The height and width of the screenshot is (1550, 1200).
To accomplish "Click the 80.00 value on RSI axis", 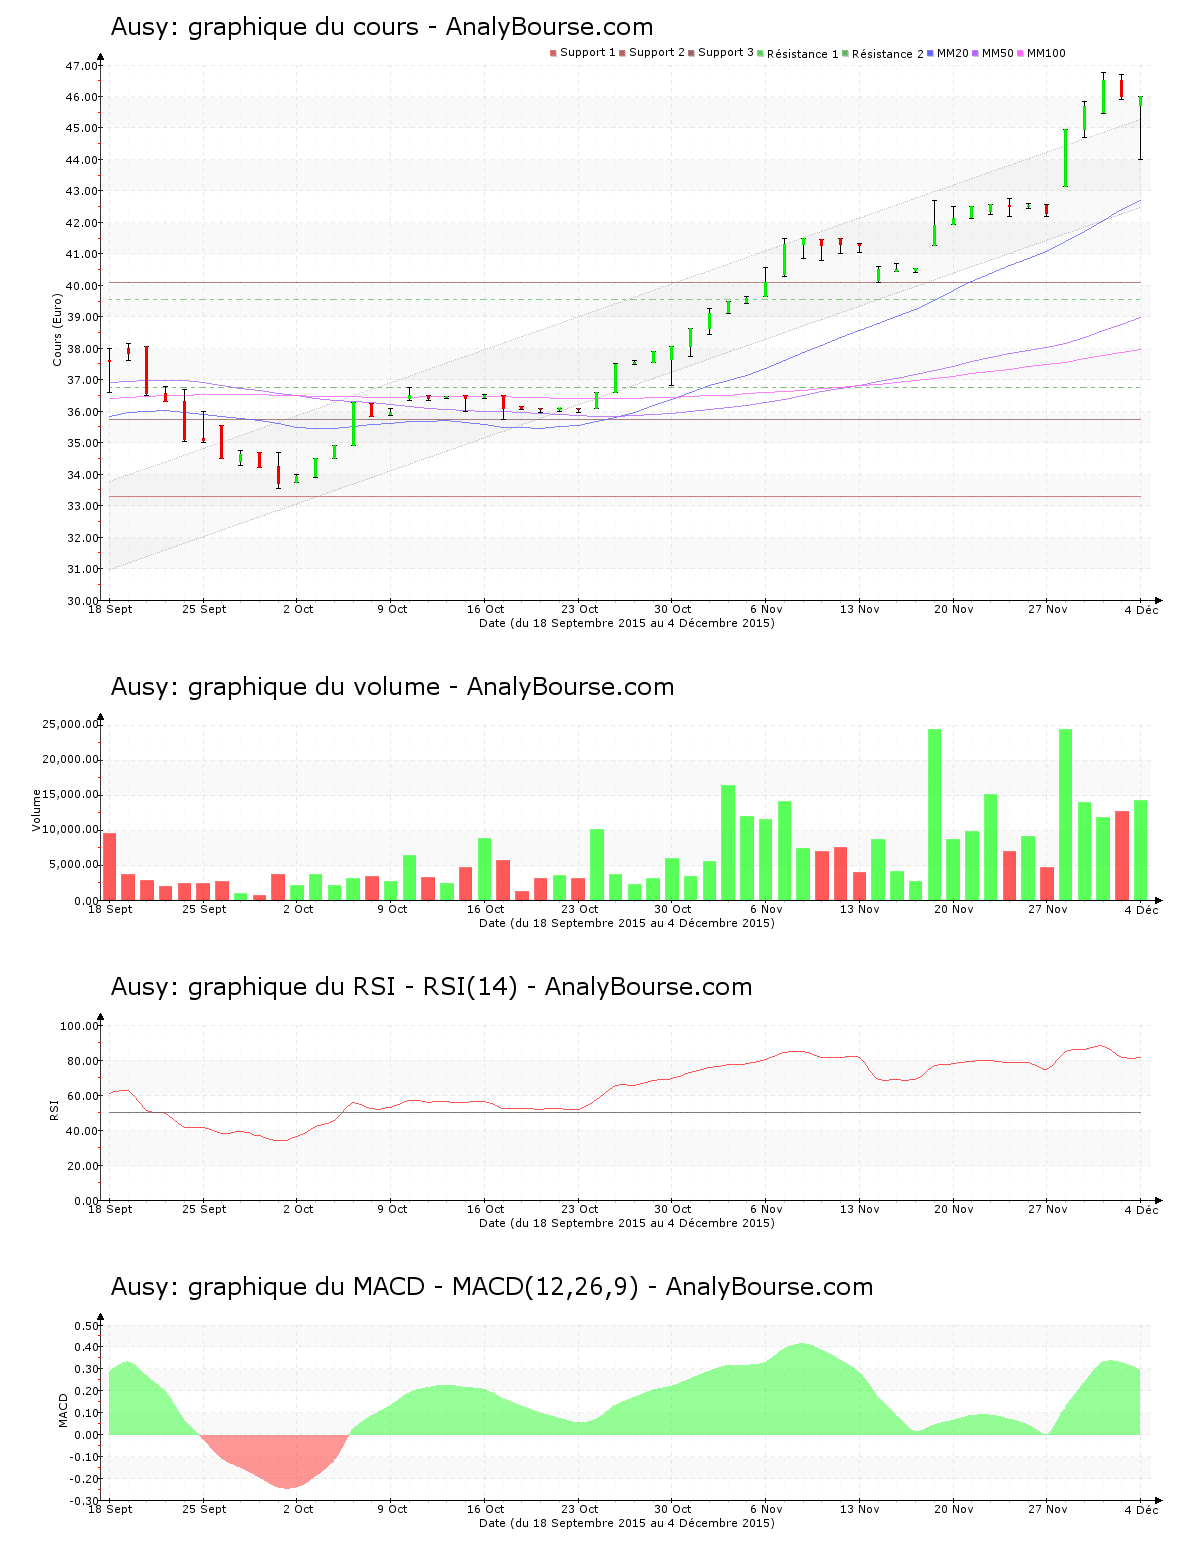I will click(x=82, y=1061).
